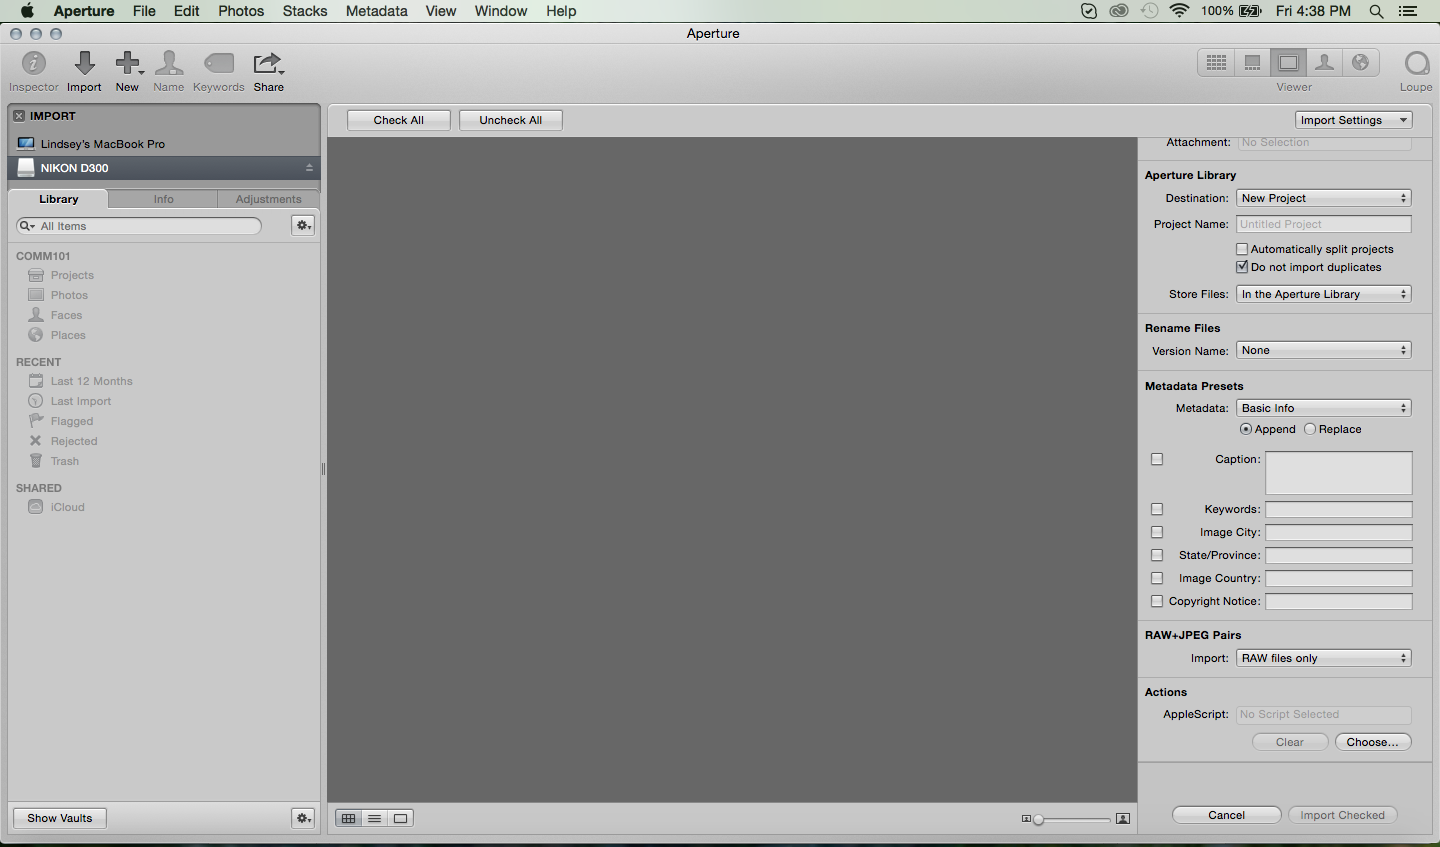This screenshot has width=1440, height=847.
Task: Tick the Keywords metadata checkbox
Action: point(1157,509)
